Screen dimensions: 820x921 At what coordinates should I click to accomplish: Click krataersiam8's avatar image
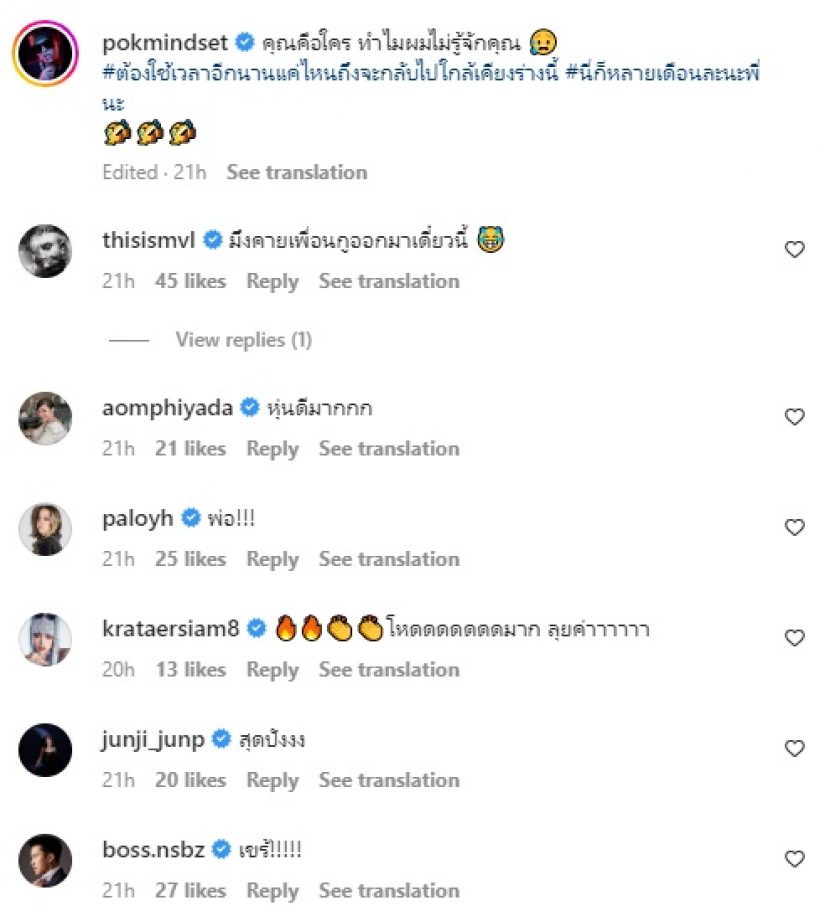[x=46, y=639]
